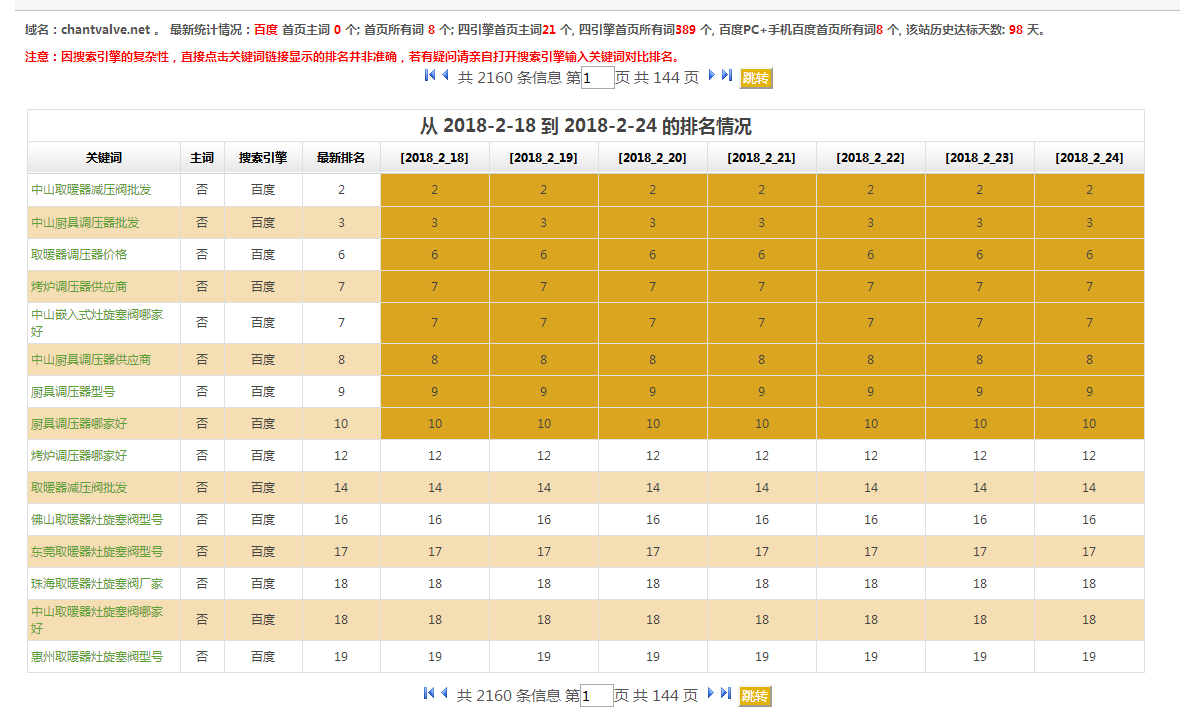Viewport: 1182px width, 715px height.
Task: Click the top last-page navigation icon
Action: (726, 76)
